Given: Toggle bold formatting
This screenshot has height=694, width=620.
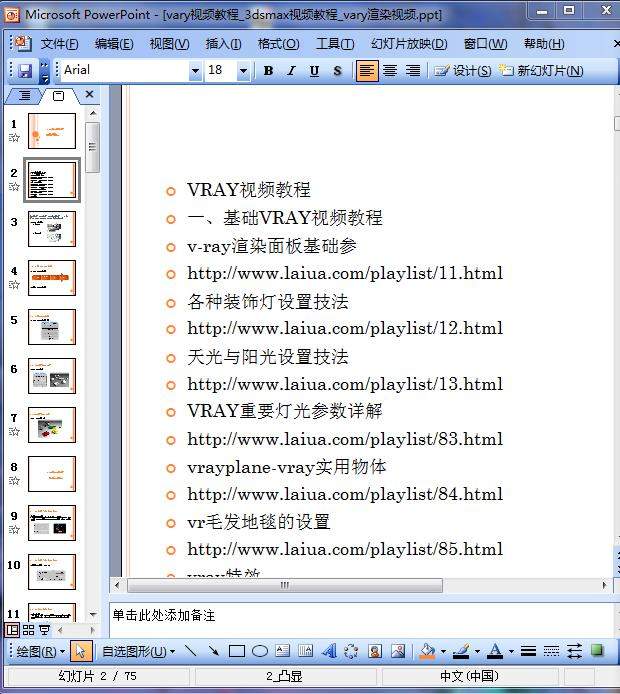Looking at the screenshot, I should [x=268, y=71].
